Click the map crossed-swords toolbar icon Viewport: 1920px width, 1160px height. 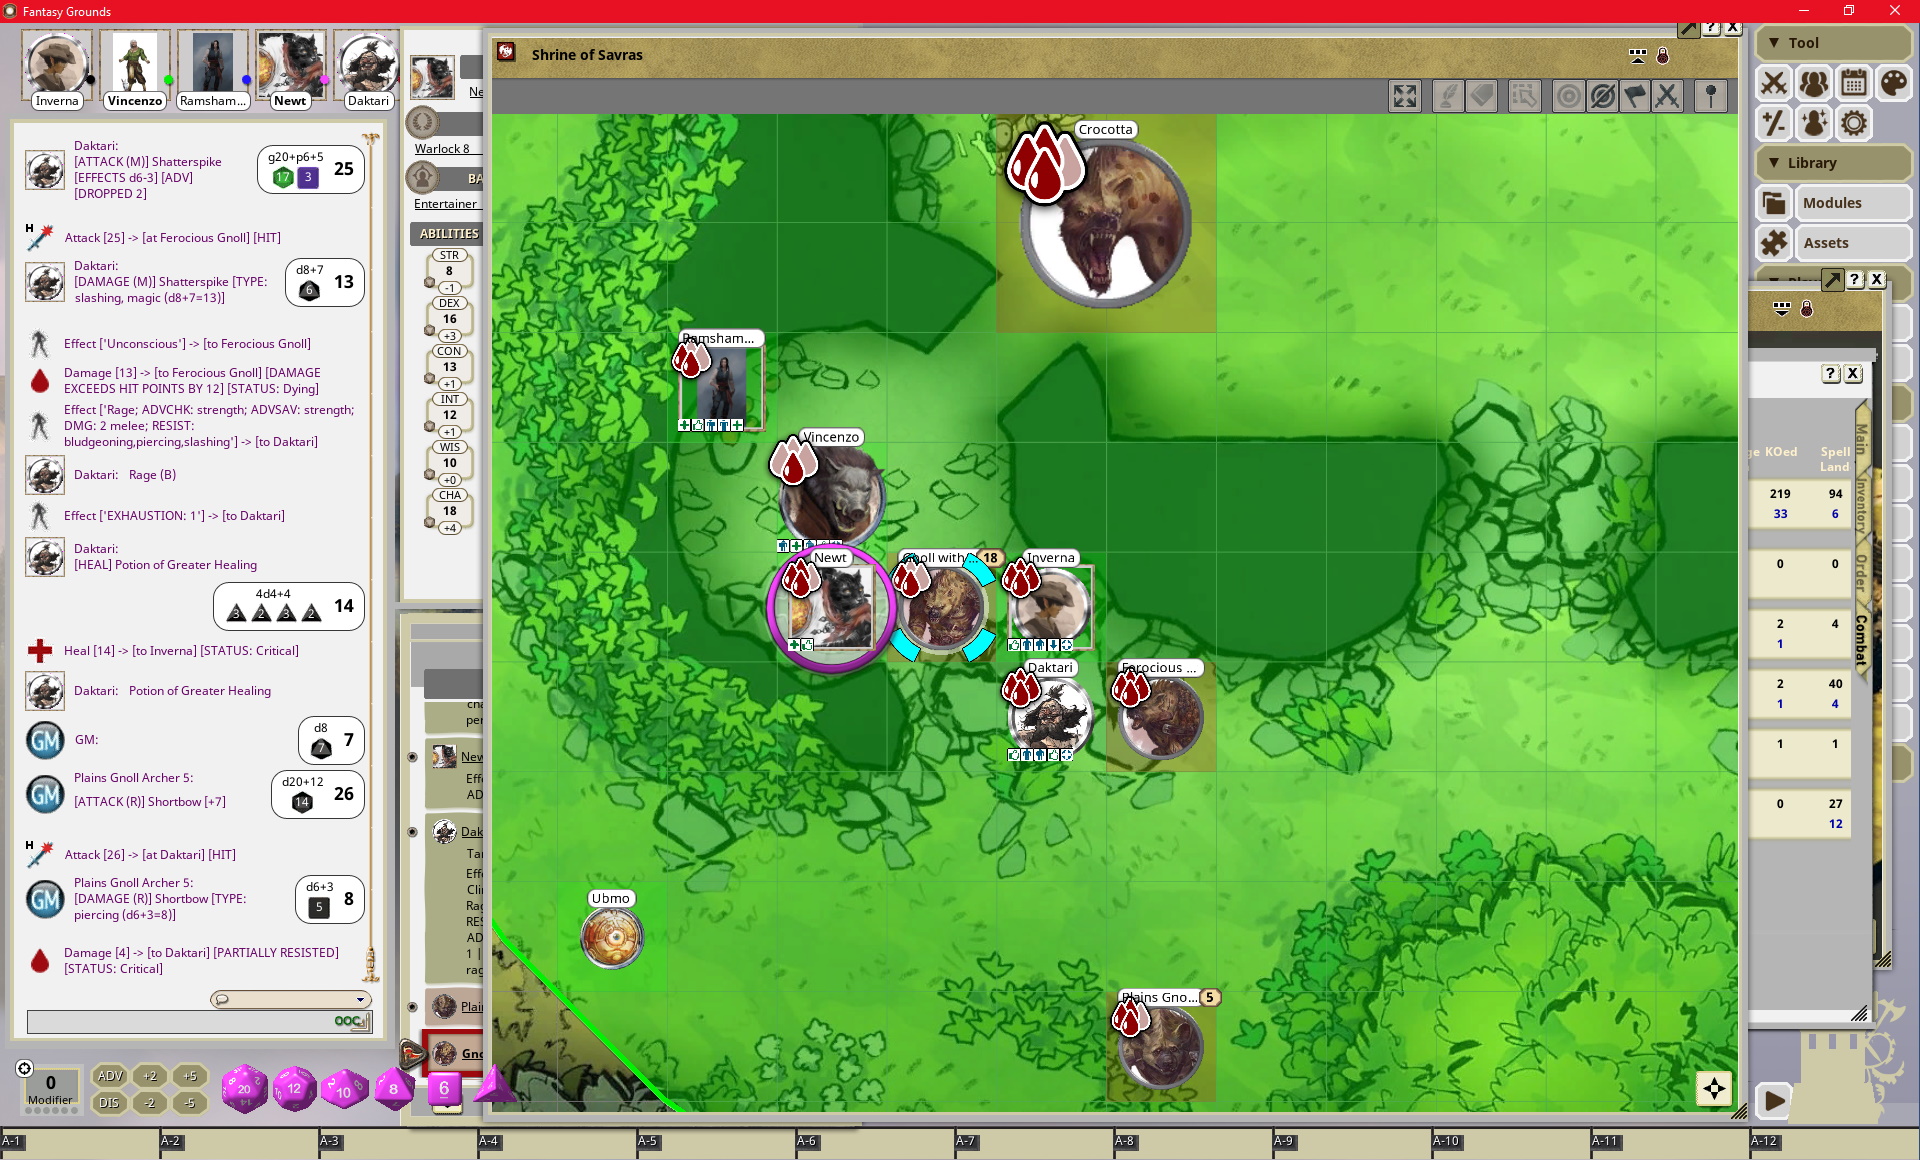click(1667, 96)
